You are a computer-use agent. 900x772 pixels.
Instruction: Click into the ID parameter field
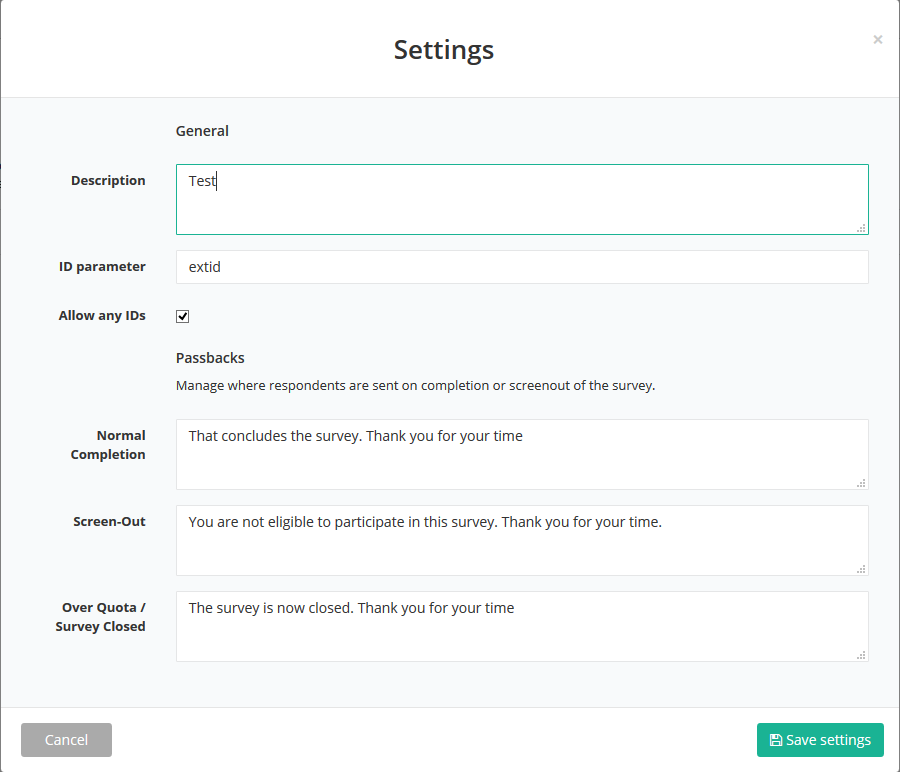click(x=520, y=267)
